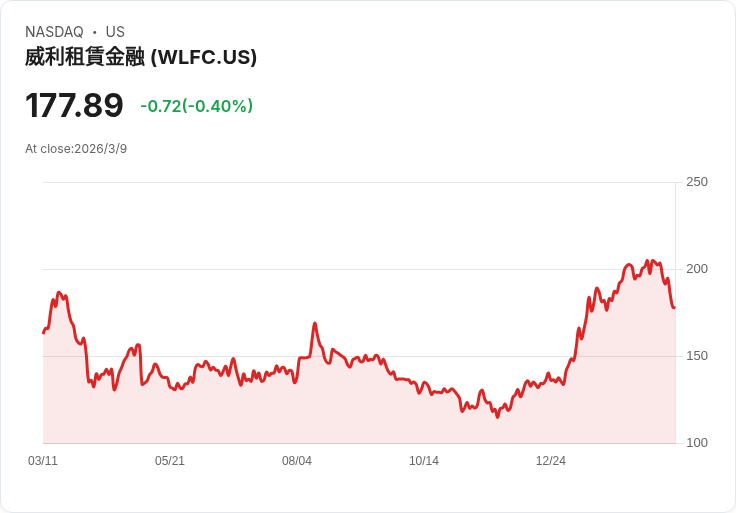Click the 200 price axis label

pos(697,269)
